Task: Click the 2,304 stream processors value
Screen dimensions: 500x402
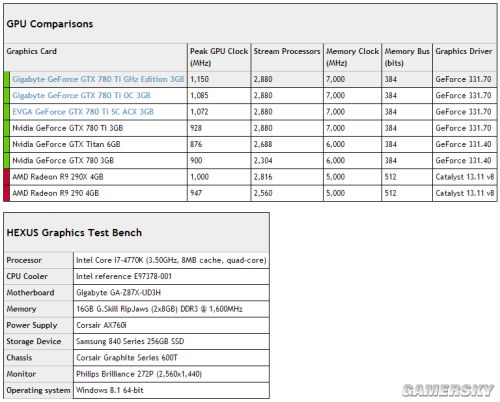Action: (x=263, y=161)
